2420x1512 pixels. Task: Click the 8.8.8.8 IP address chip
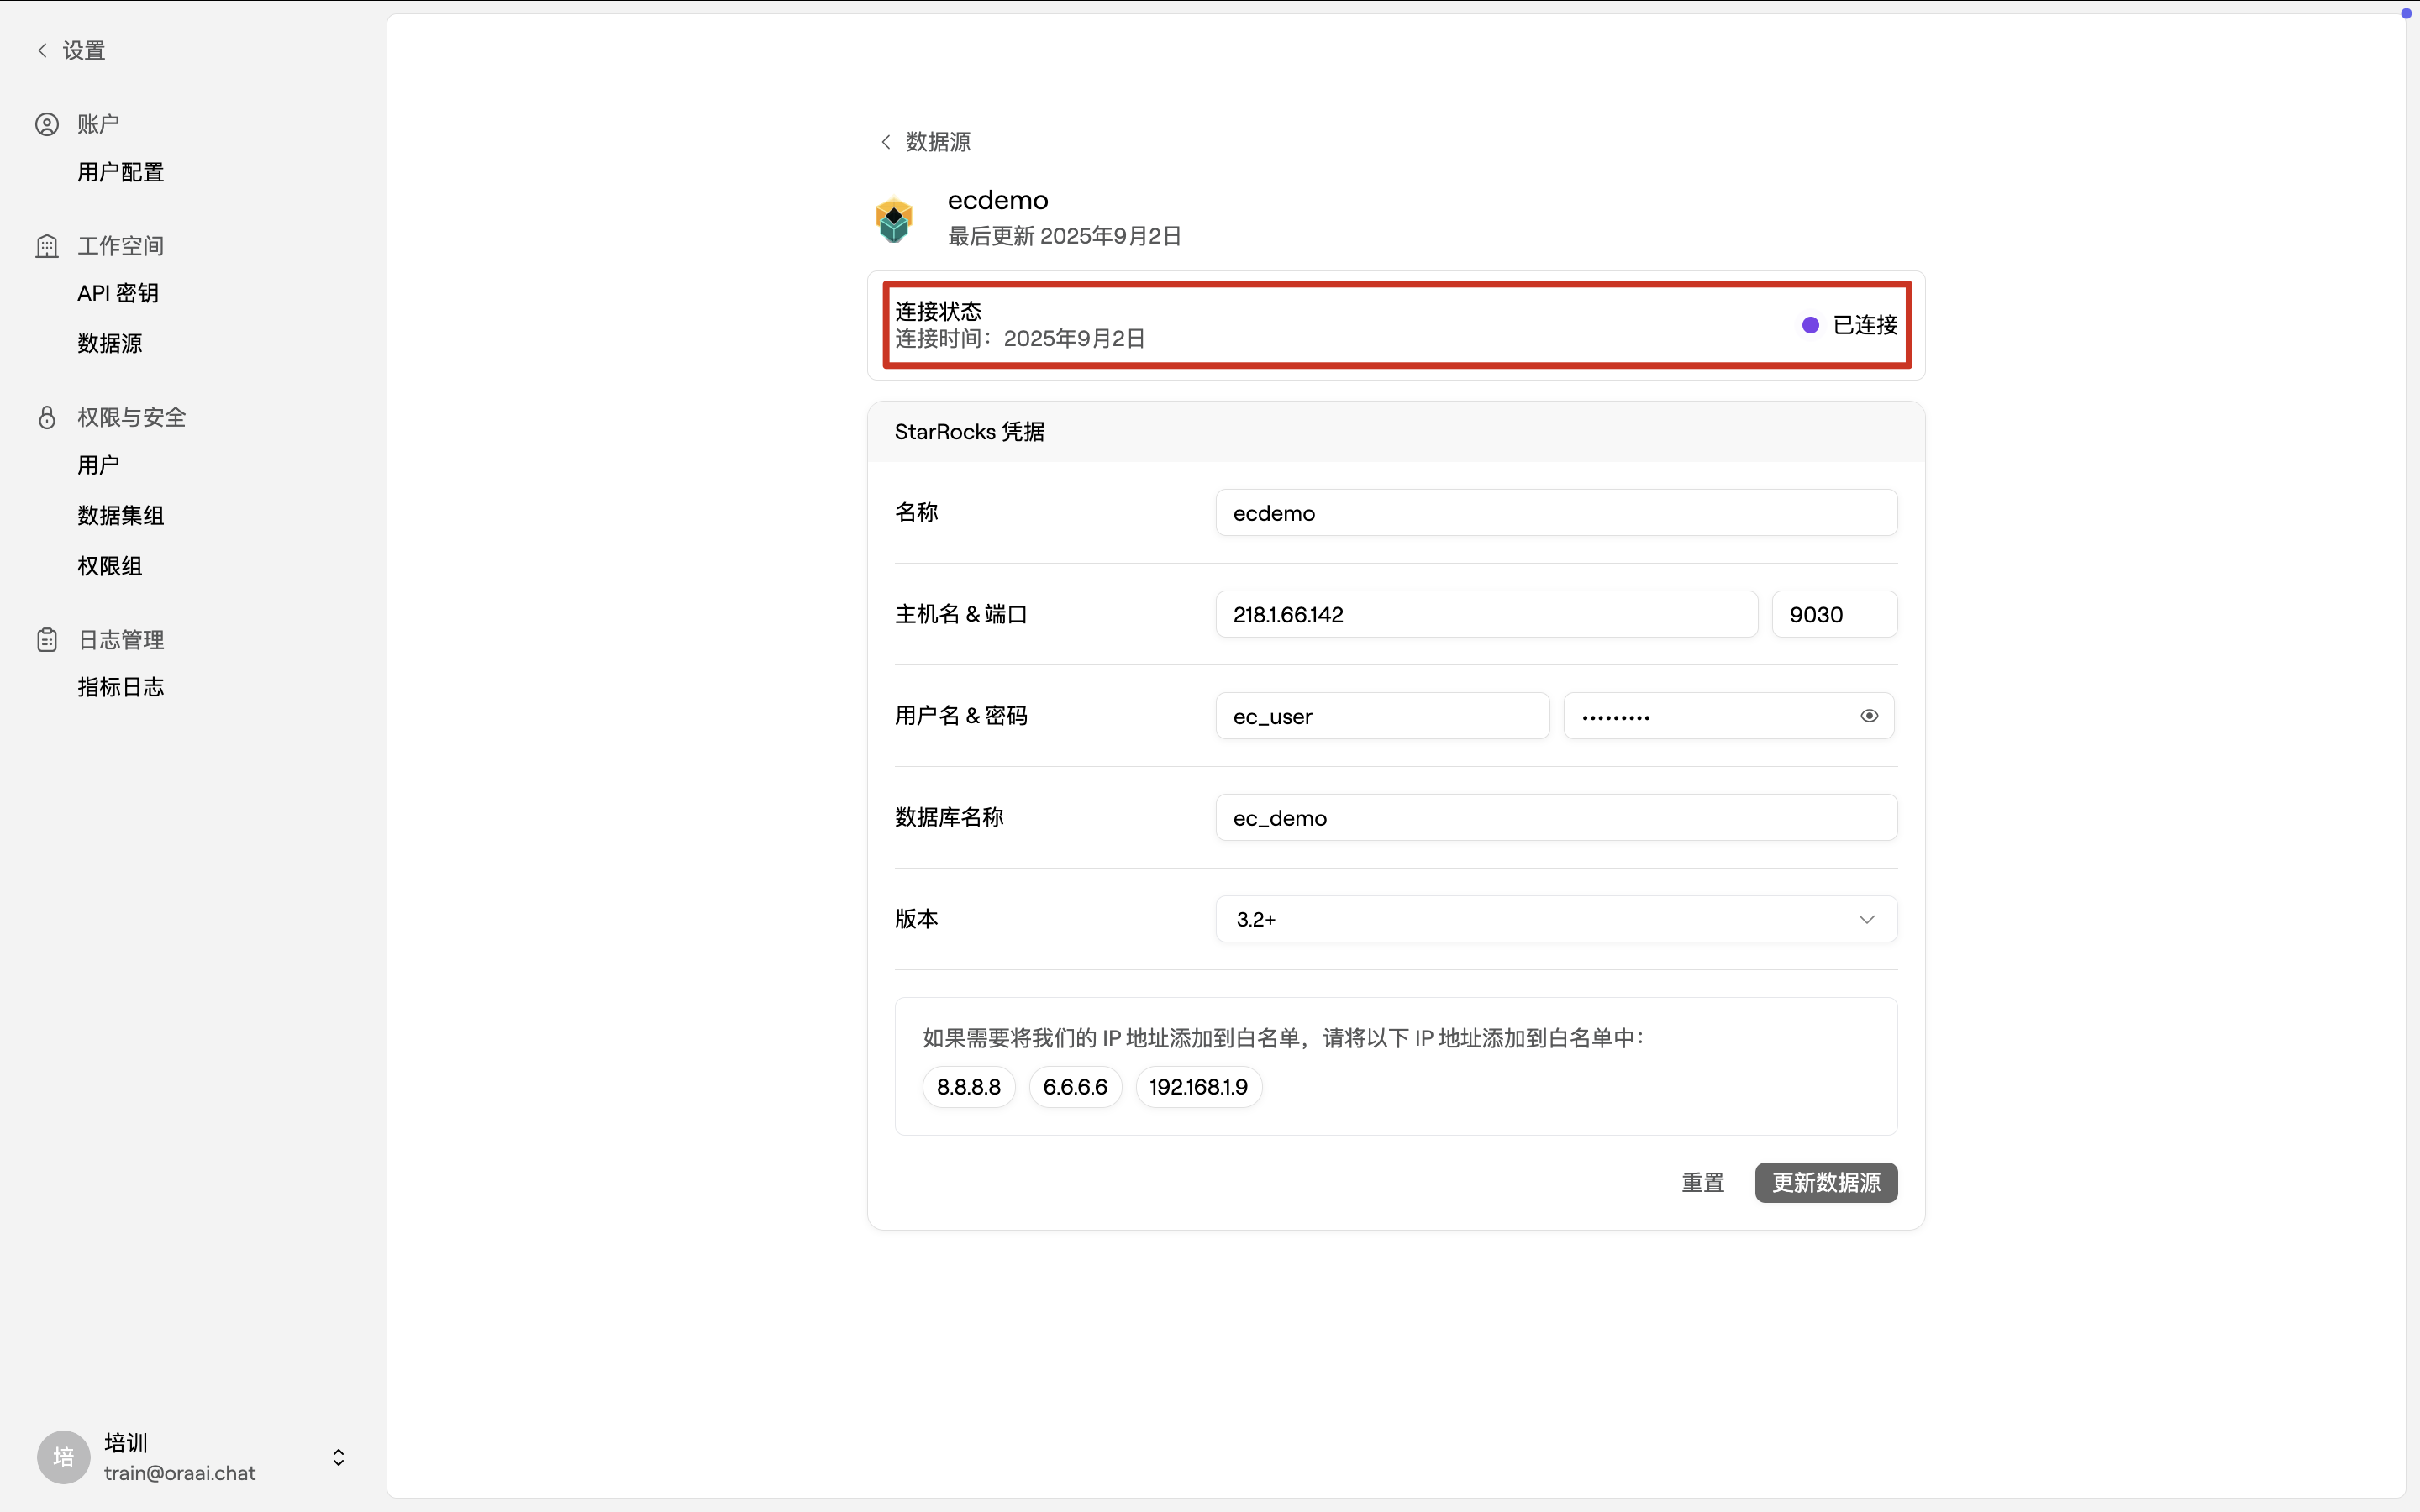(967, 1086)
